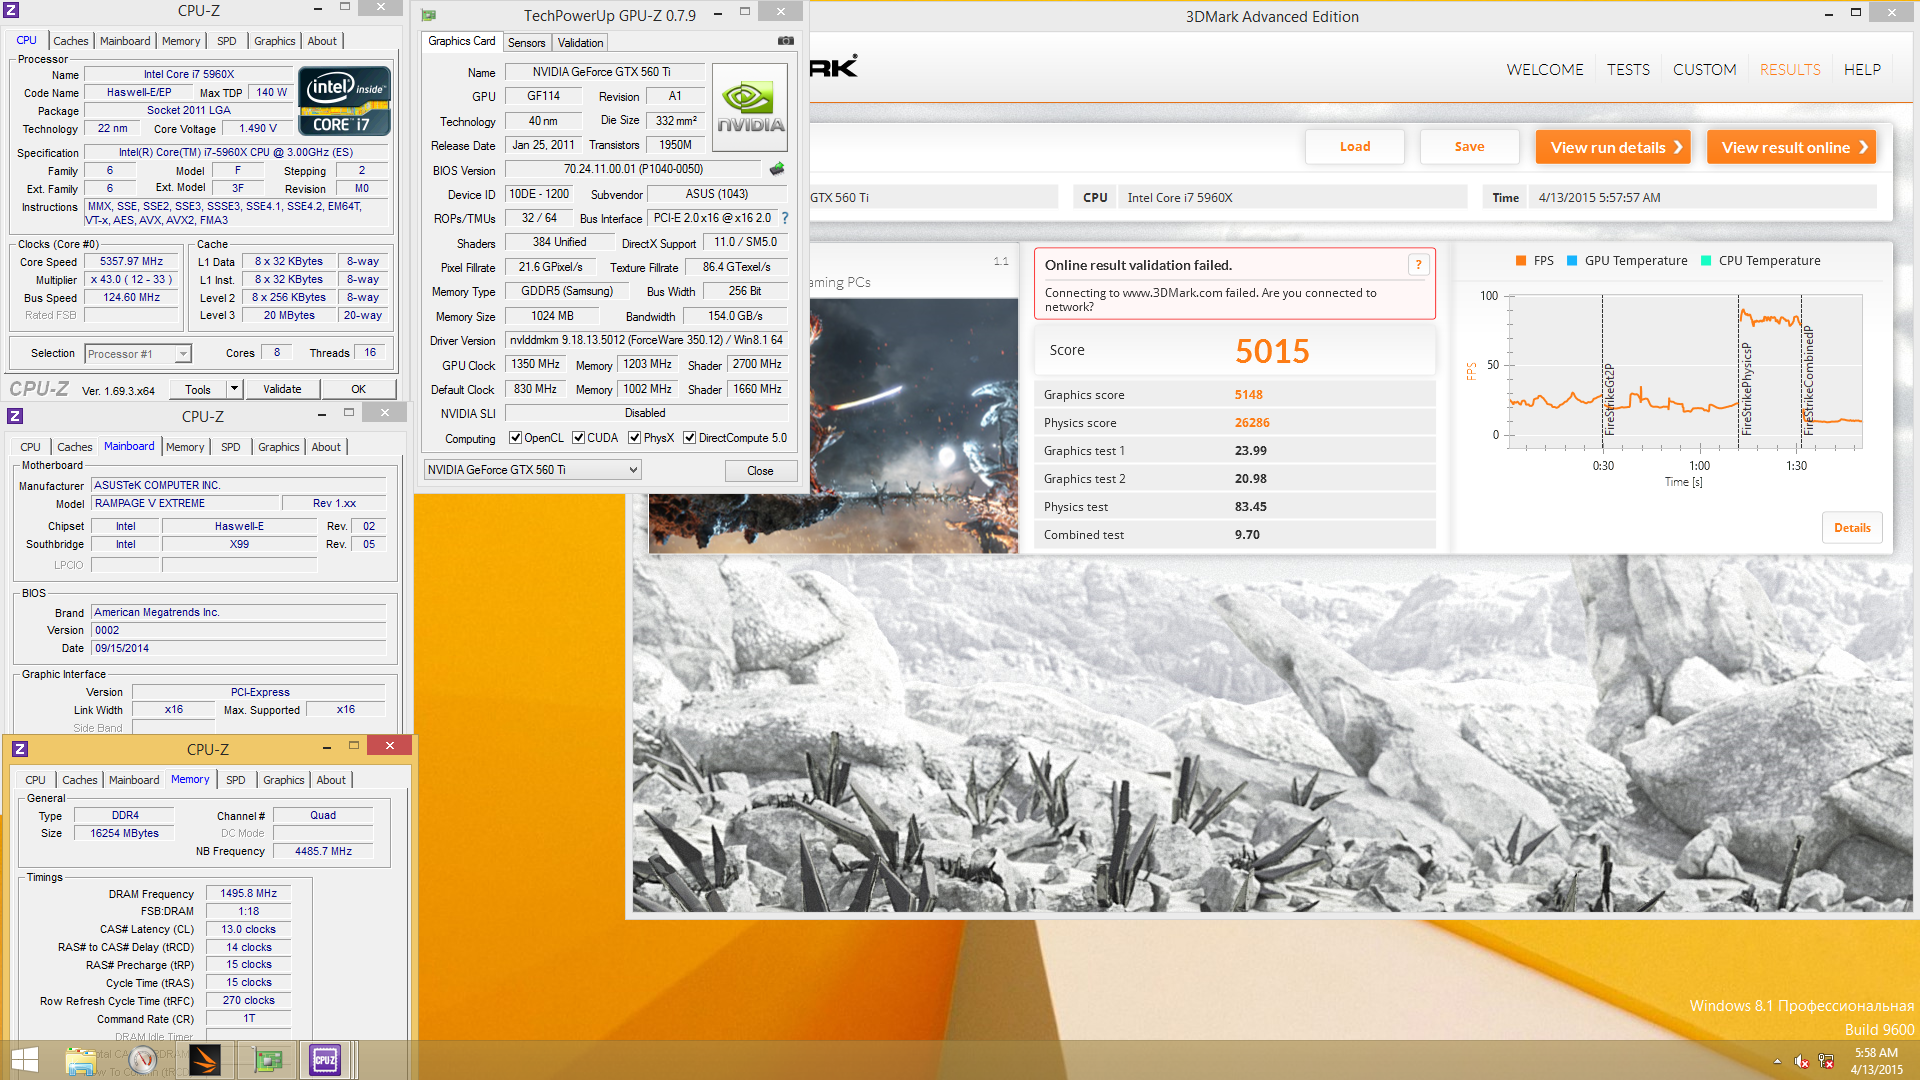Screen dimensions: 1920x1080
Task: Open the CPU-Z Tools dropdown arrow
Action: [234, 389]
